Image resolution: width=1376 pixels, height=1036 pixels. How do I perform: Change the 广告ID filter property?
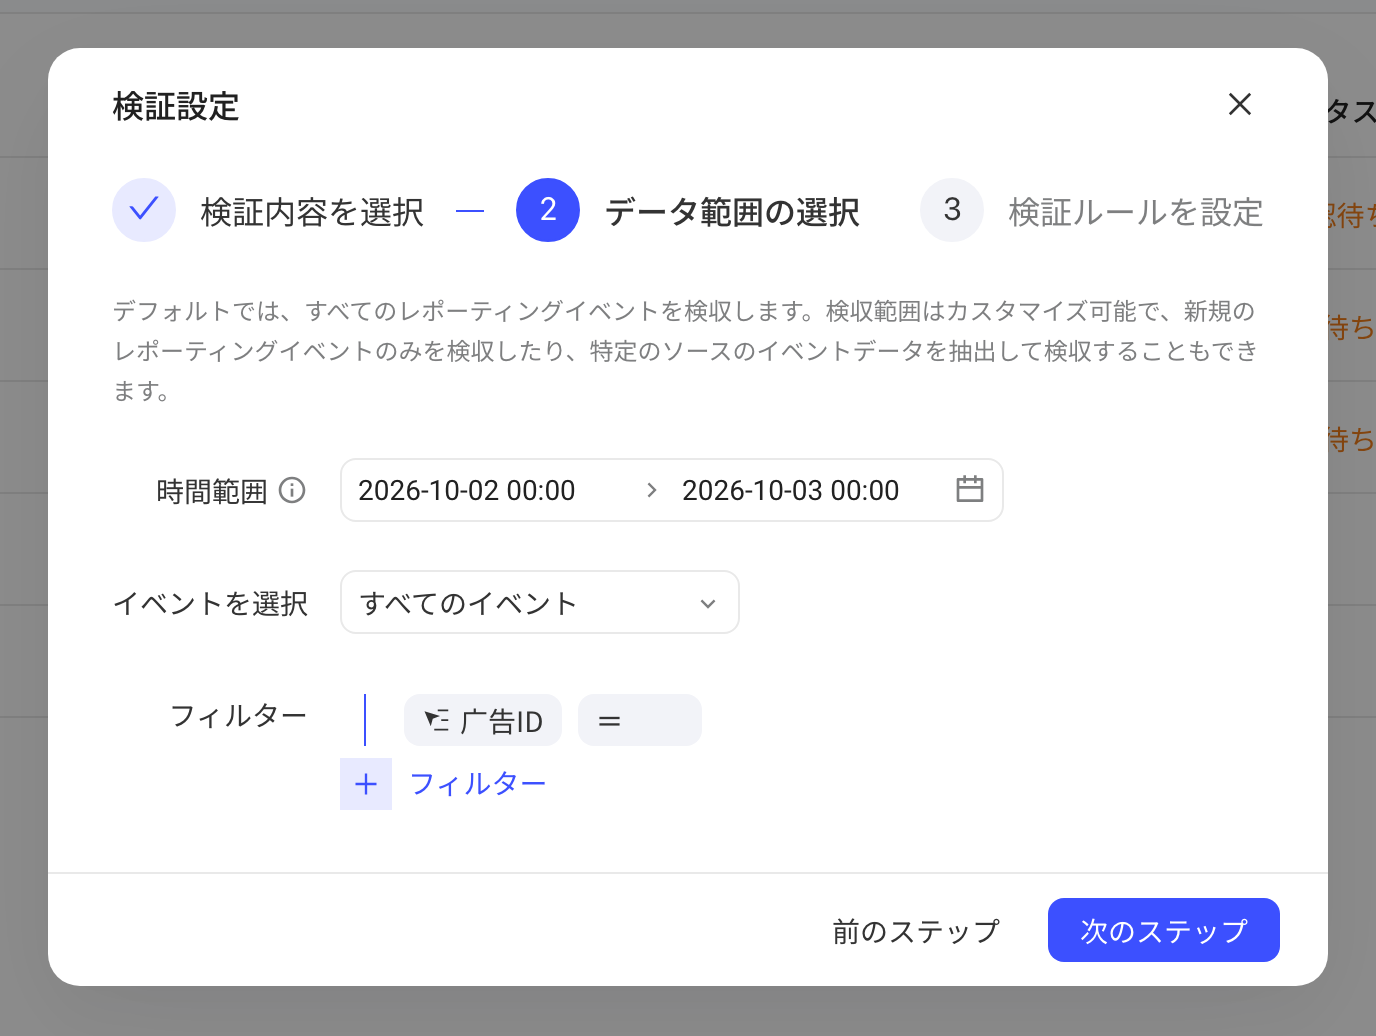tap(483, 720)
